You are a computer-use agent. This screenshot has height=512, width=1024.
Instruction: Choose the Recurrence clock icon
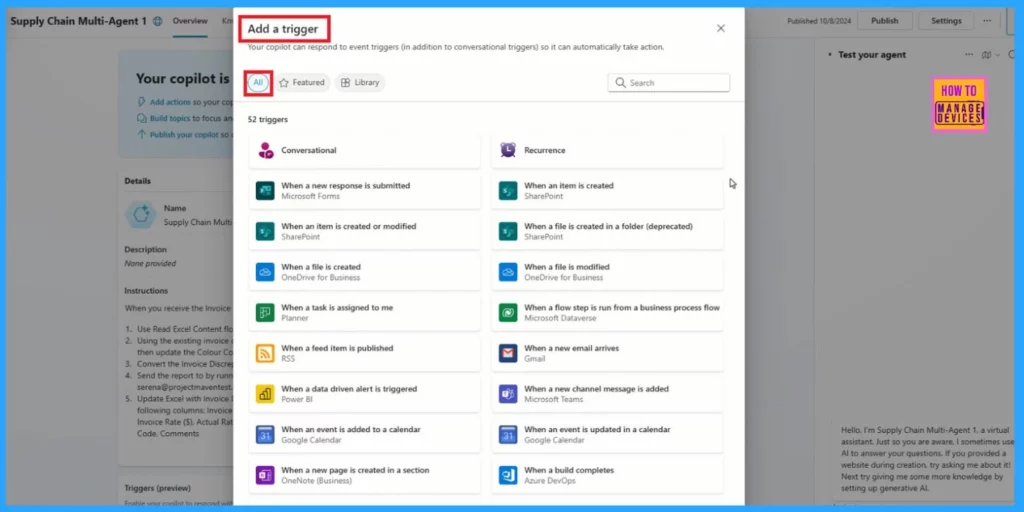coord(508,150)
